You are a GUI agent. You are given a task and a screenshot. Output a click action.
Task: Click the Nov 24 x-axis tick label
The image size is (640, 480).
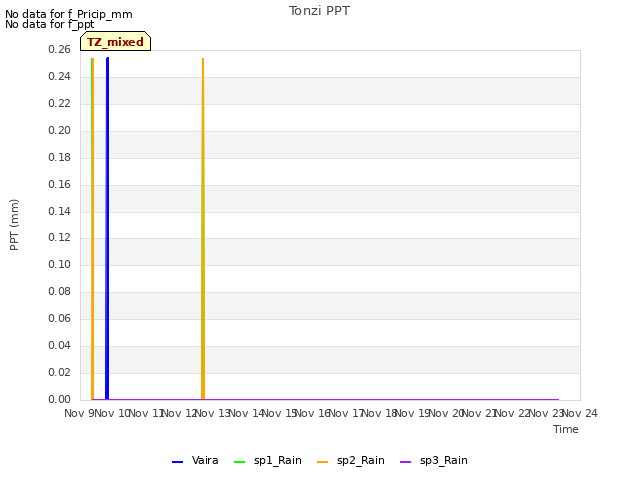580,413
